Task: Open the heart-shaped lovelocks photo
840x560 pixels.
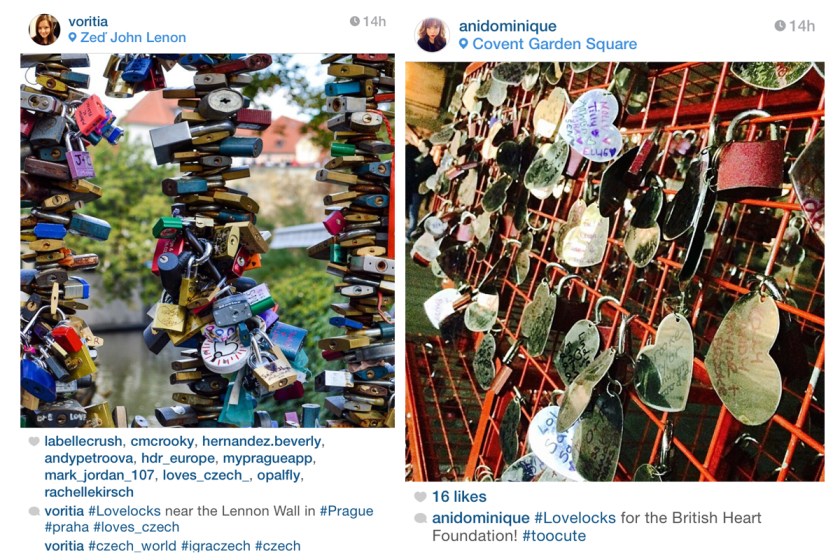Action: coord(614,272)
